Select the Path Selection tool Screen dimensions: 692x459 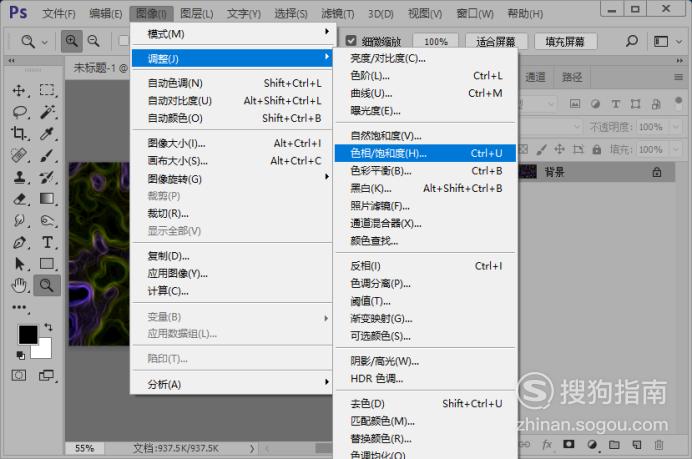click(x=19, y=263)
